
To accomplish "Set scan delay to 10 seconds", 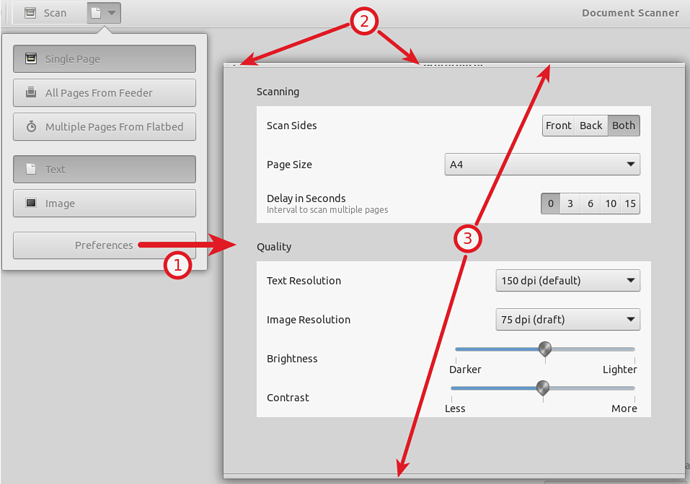I will pos(611,204).
